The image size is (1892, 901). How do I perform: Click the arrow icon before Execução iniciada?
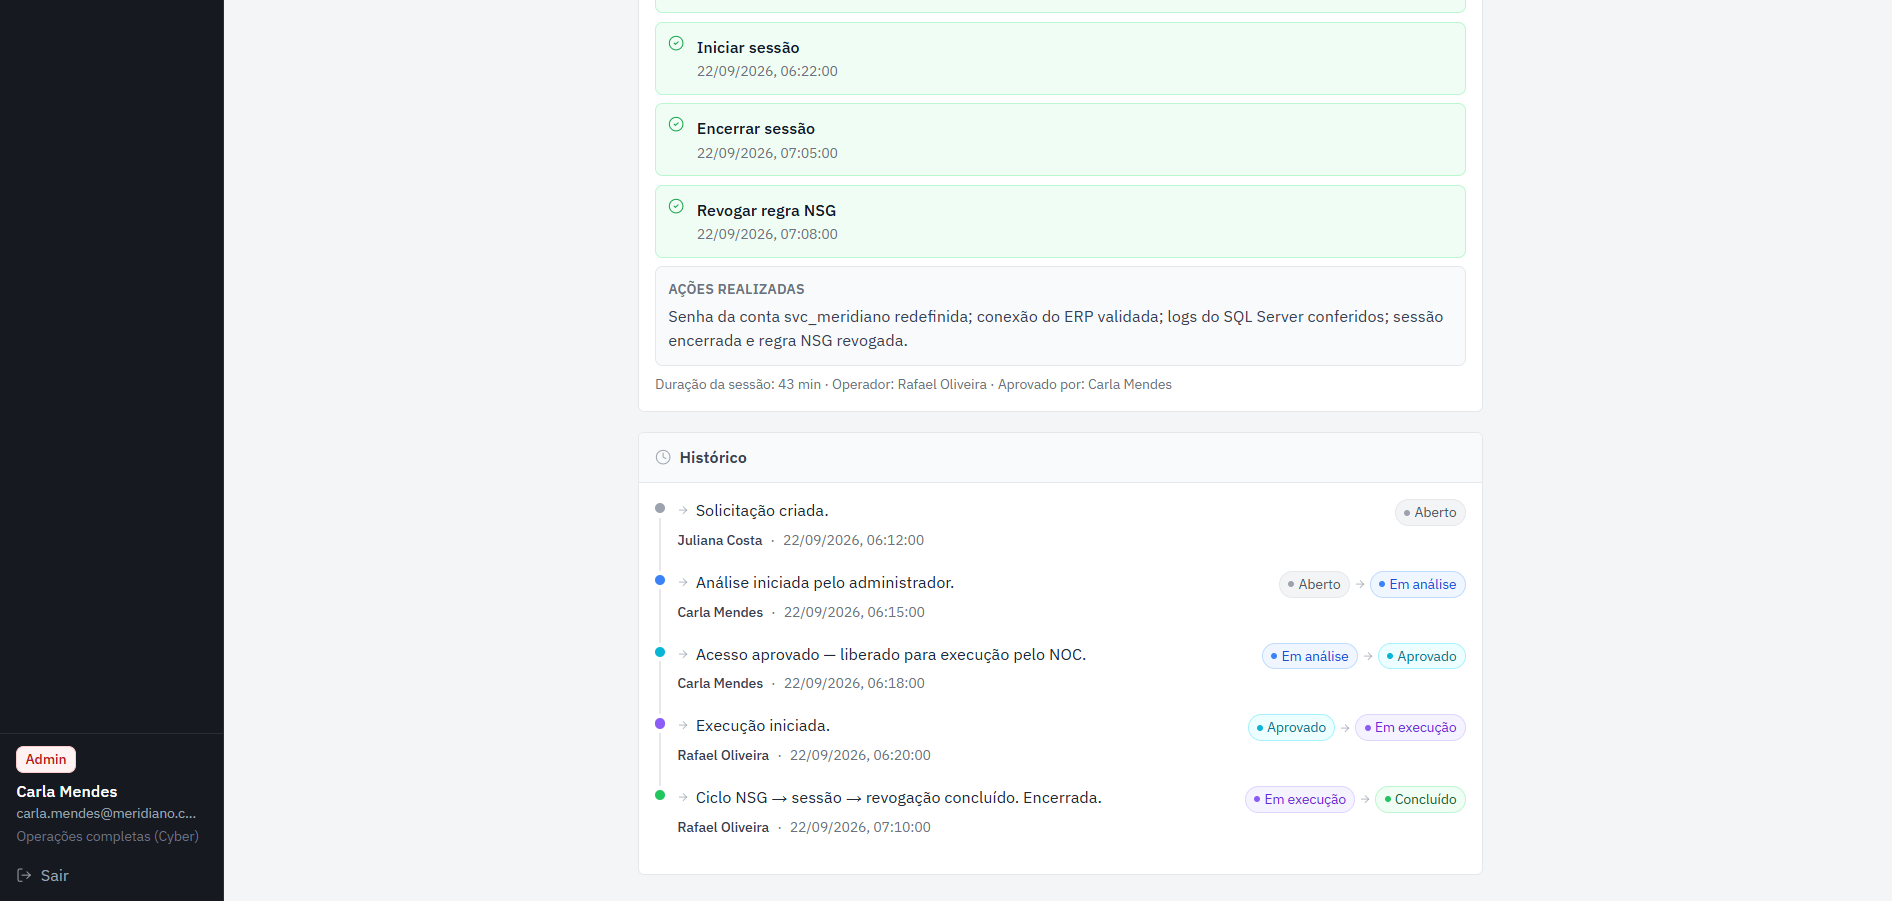pos(683,725)
